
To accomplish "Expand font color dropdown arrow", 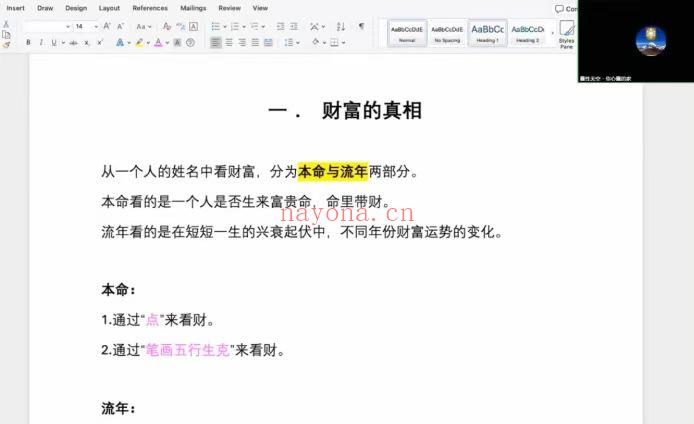I will coord(167,43).
